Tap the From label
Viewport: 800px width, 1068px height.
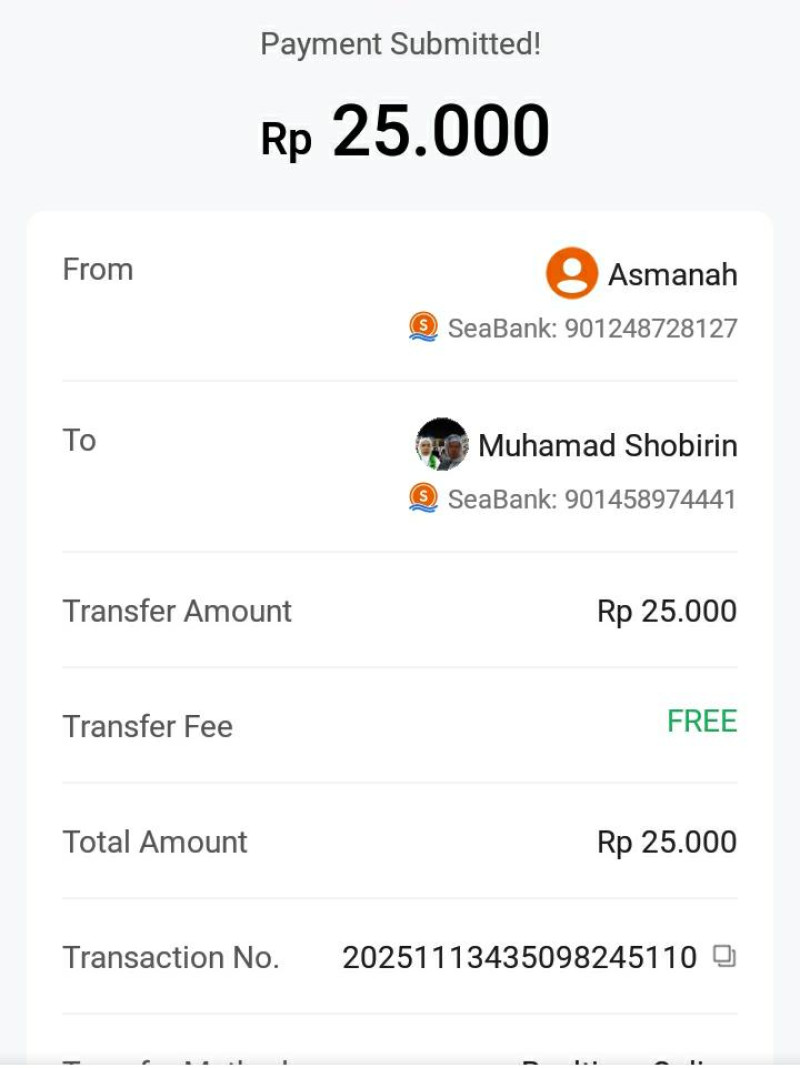click(x=98, y=269)
